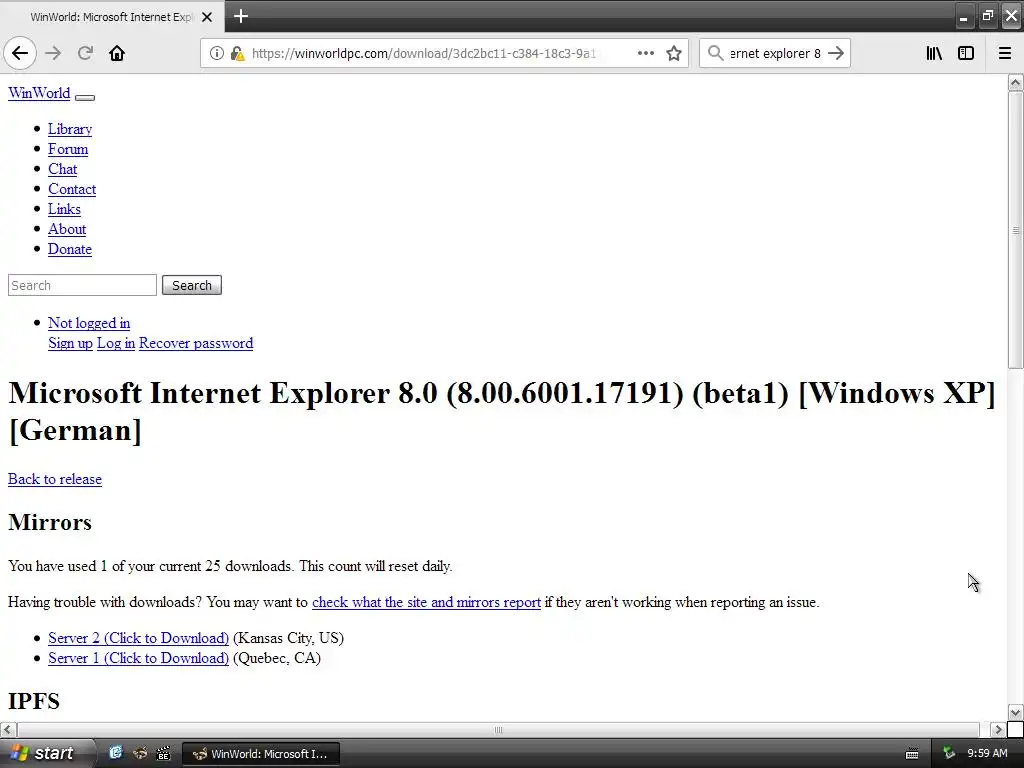Click the horizontal scrollbar right arrow
The image size is (1024, 768).
pos(998,729)
